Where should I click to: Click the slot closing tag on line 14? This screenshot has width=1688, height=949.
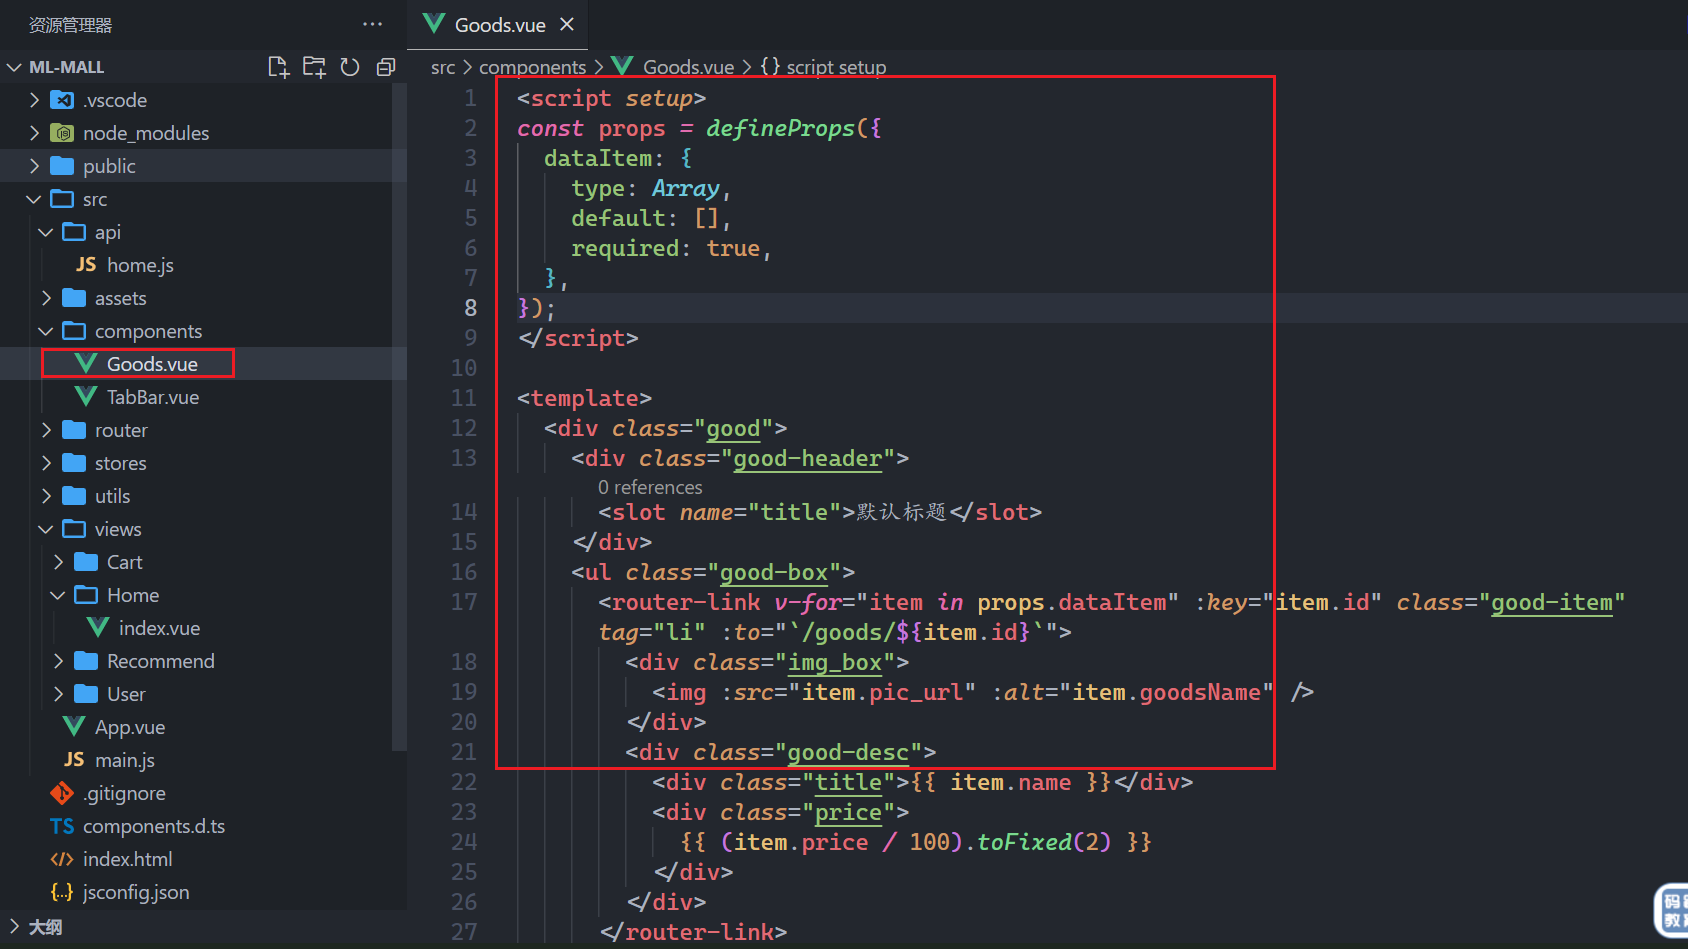point(995,512)
